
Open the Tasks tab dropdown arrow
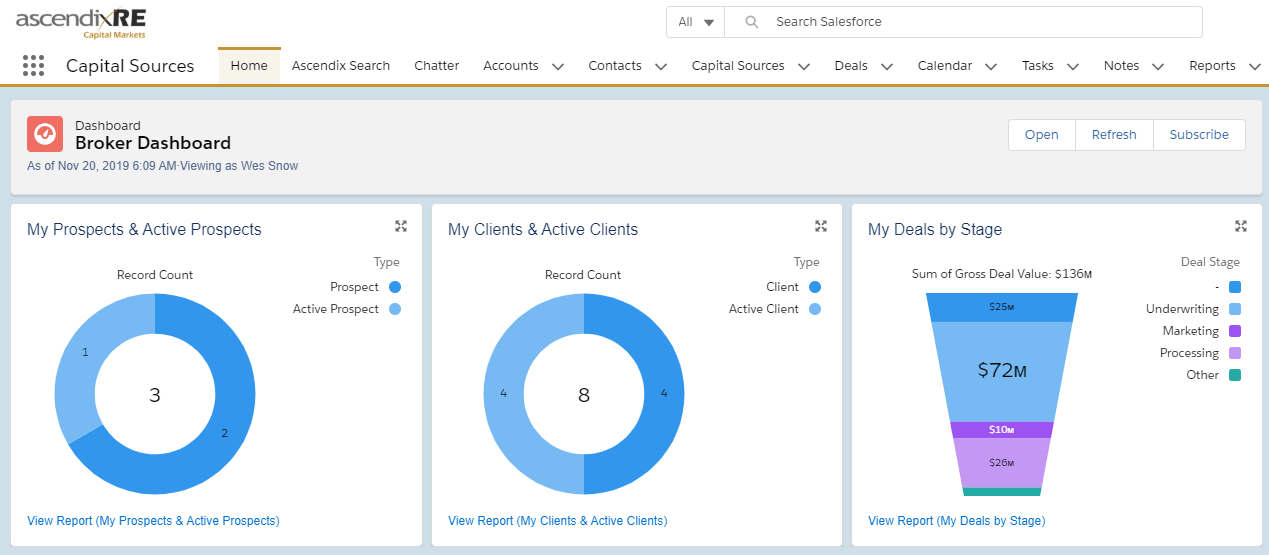tap(1073, 67)
